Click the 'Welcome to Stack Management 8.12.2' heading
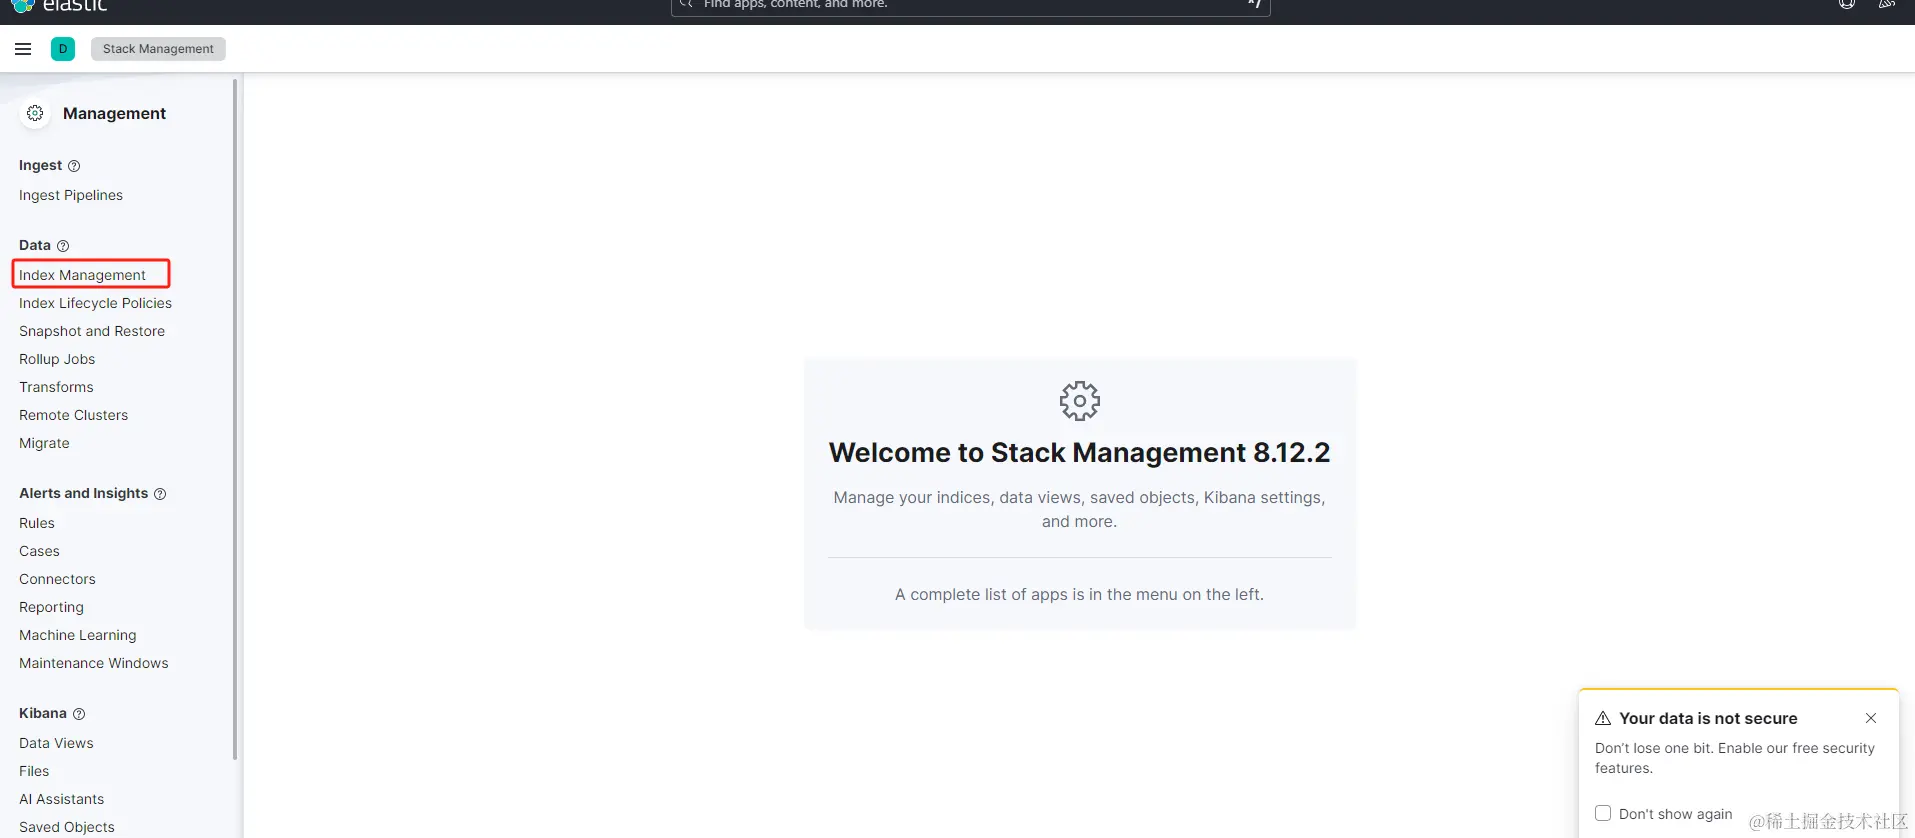Viewport: 1915px width, 838px height. click(x=1079, y=453)
